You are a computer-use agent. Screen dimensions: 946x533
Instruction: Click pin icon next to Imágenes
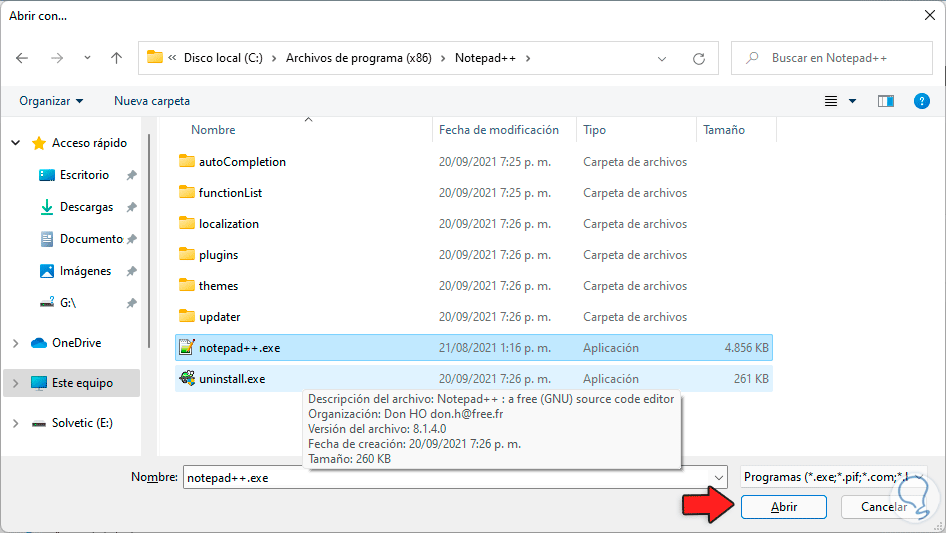click(x=131, y=272)
